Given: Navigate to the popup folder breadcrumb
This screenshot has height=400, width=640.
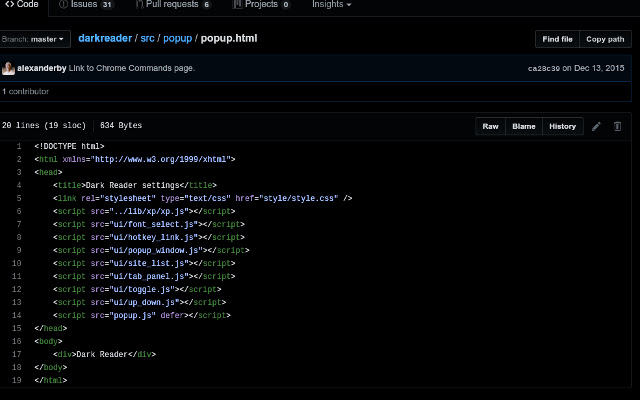Looking at the screenshot, I should click(x=179, y=39).
